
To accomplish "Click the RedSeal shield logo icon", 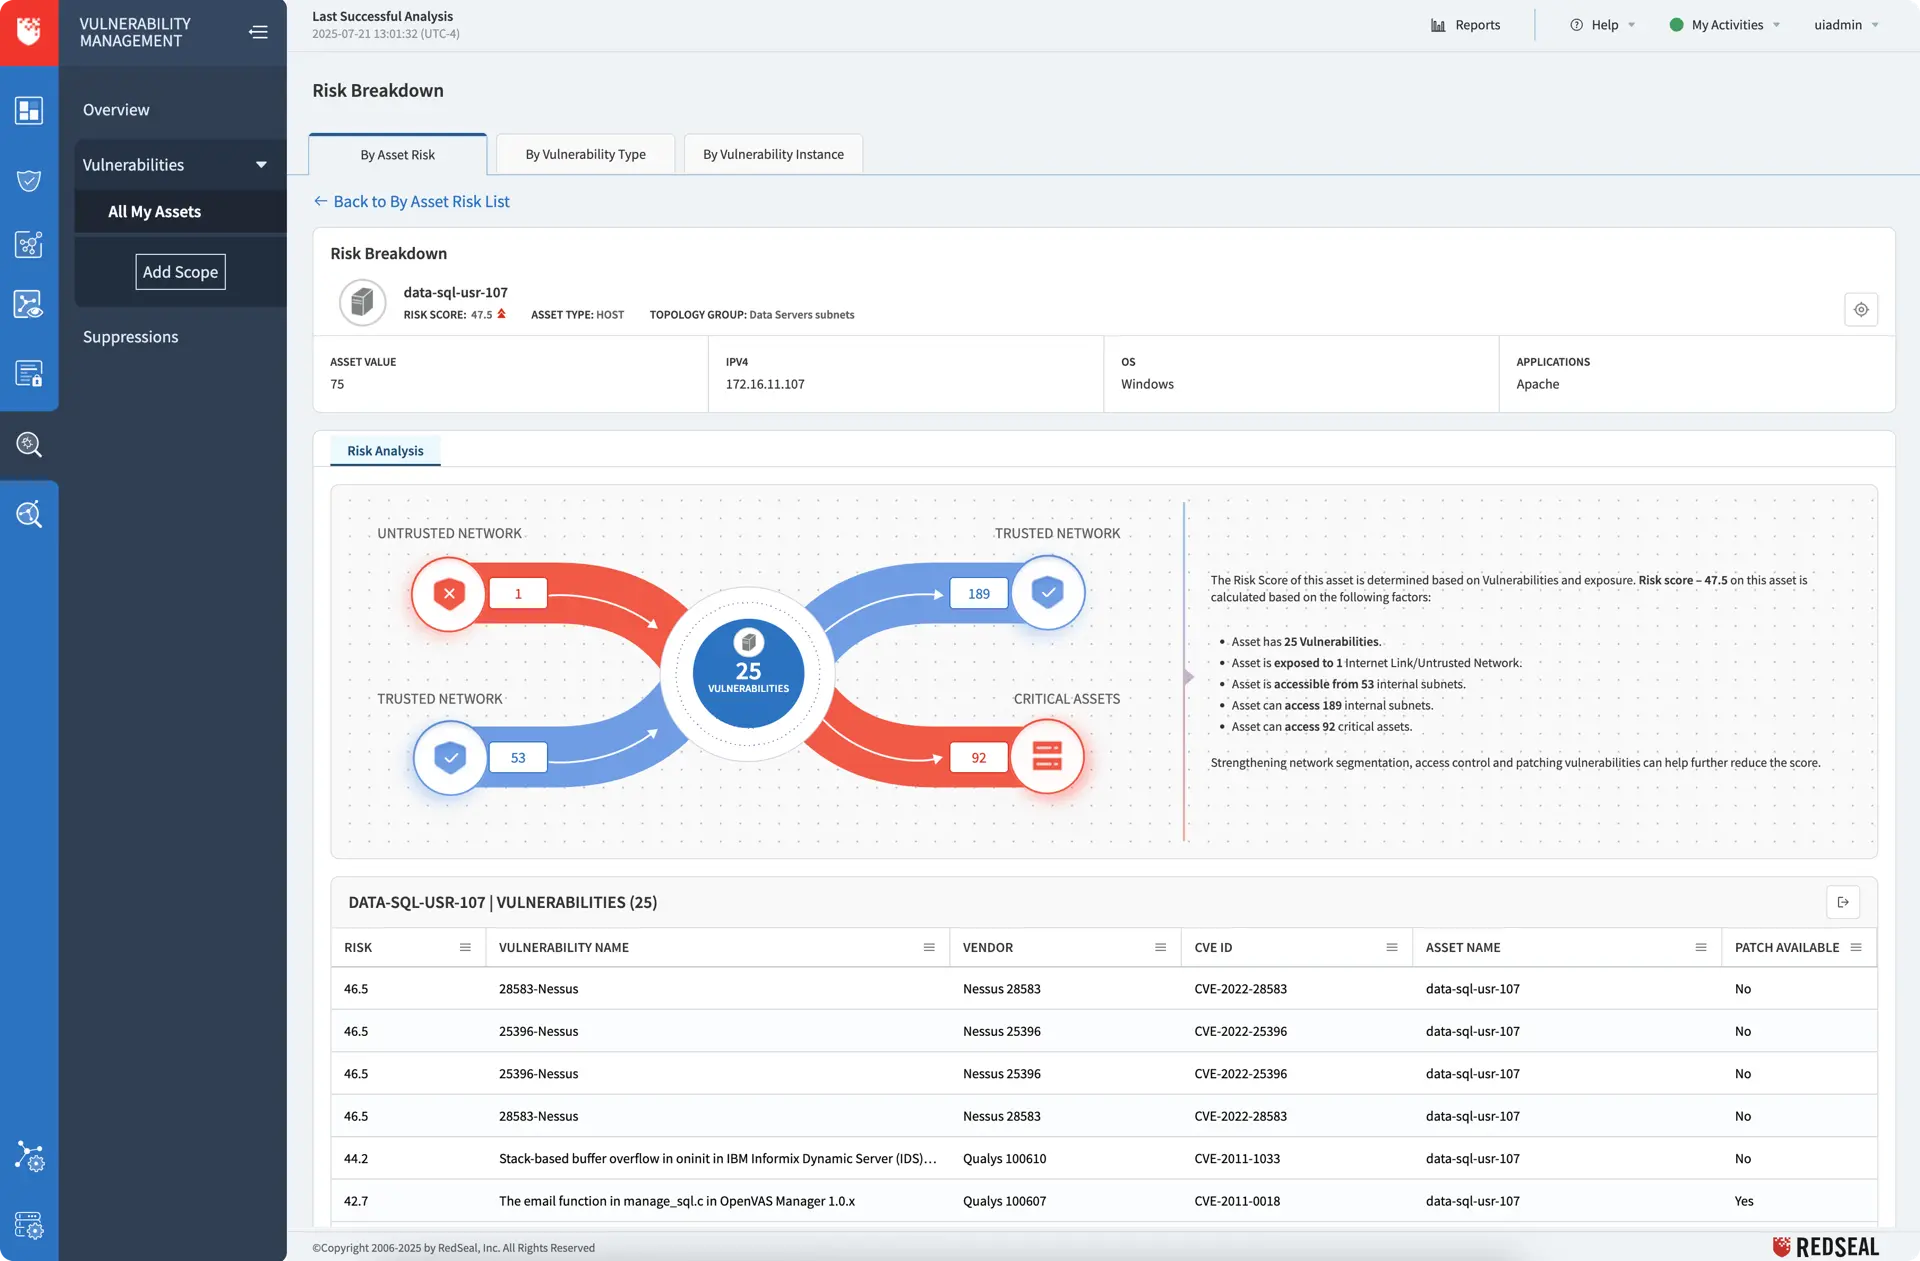I will (29, 31).
